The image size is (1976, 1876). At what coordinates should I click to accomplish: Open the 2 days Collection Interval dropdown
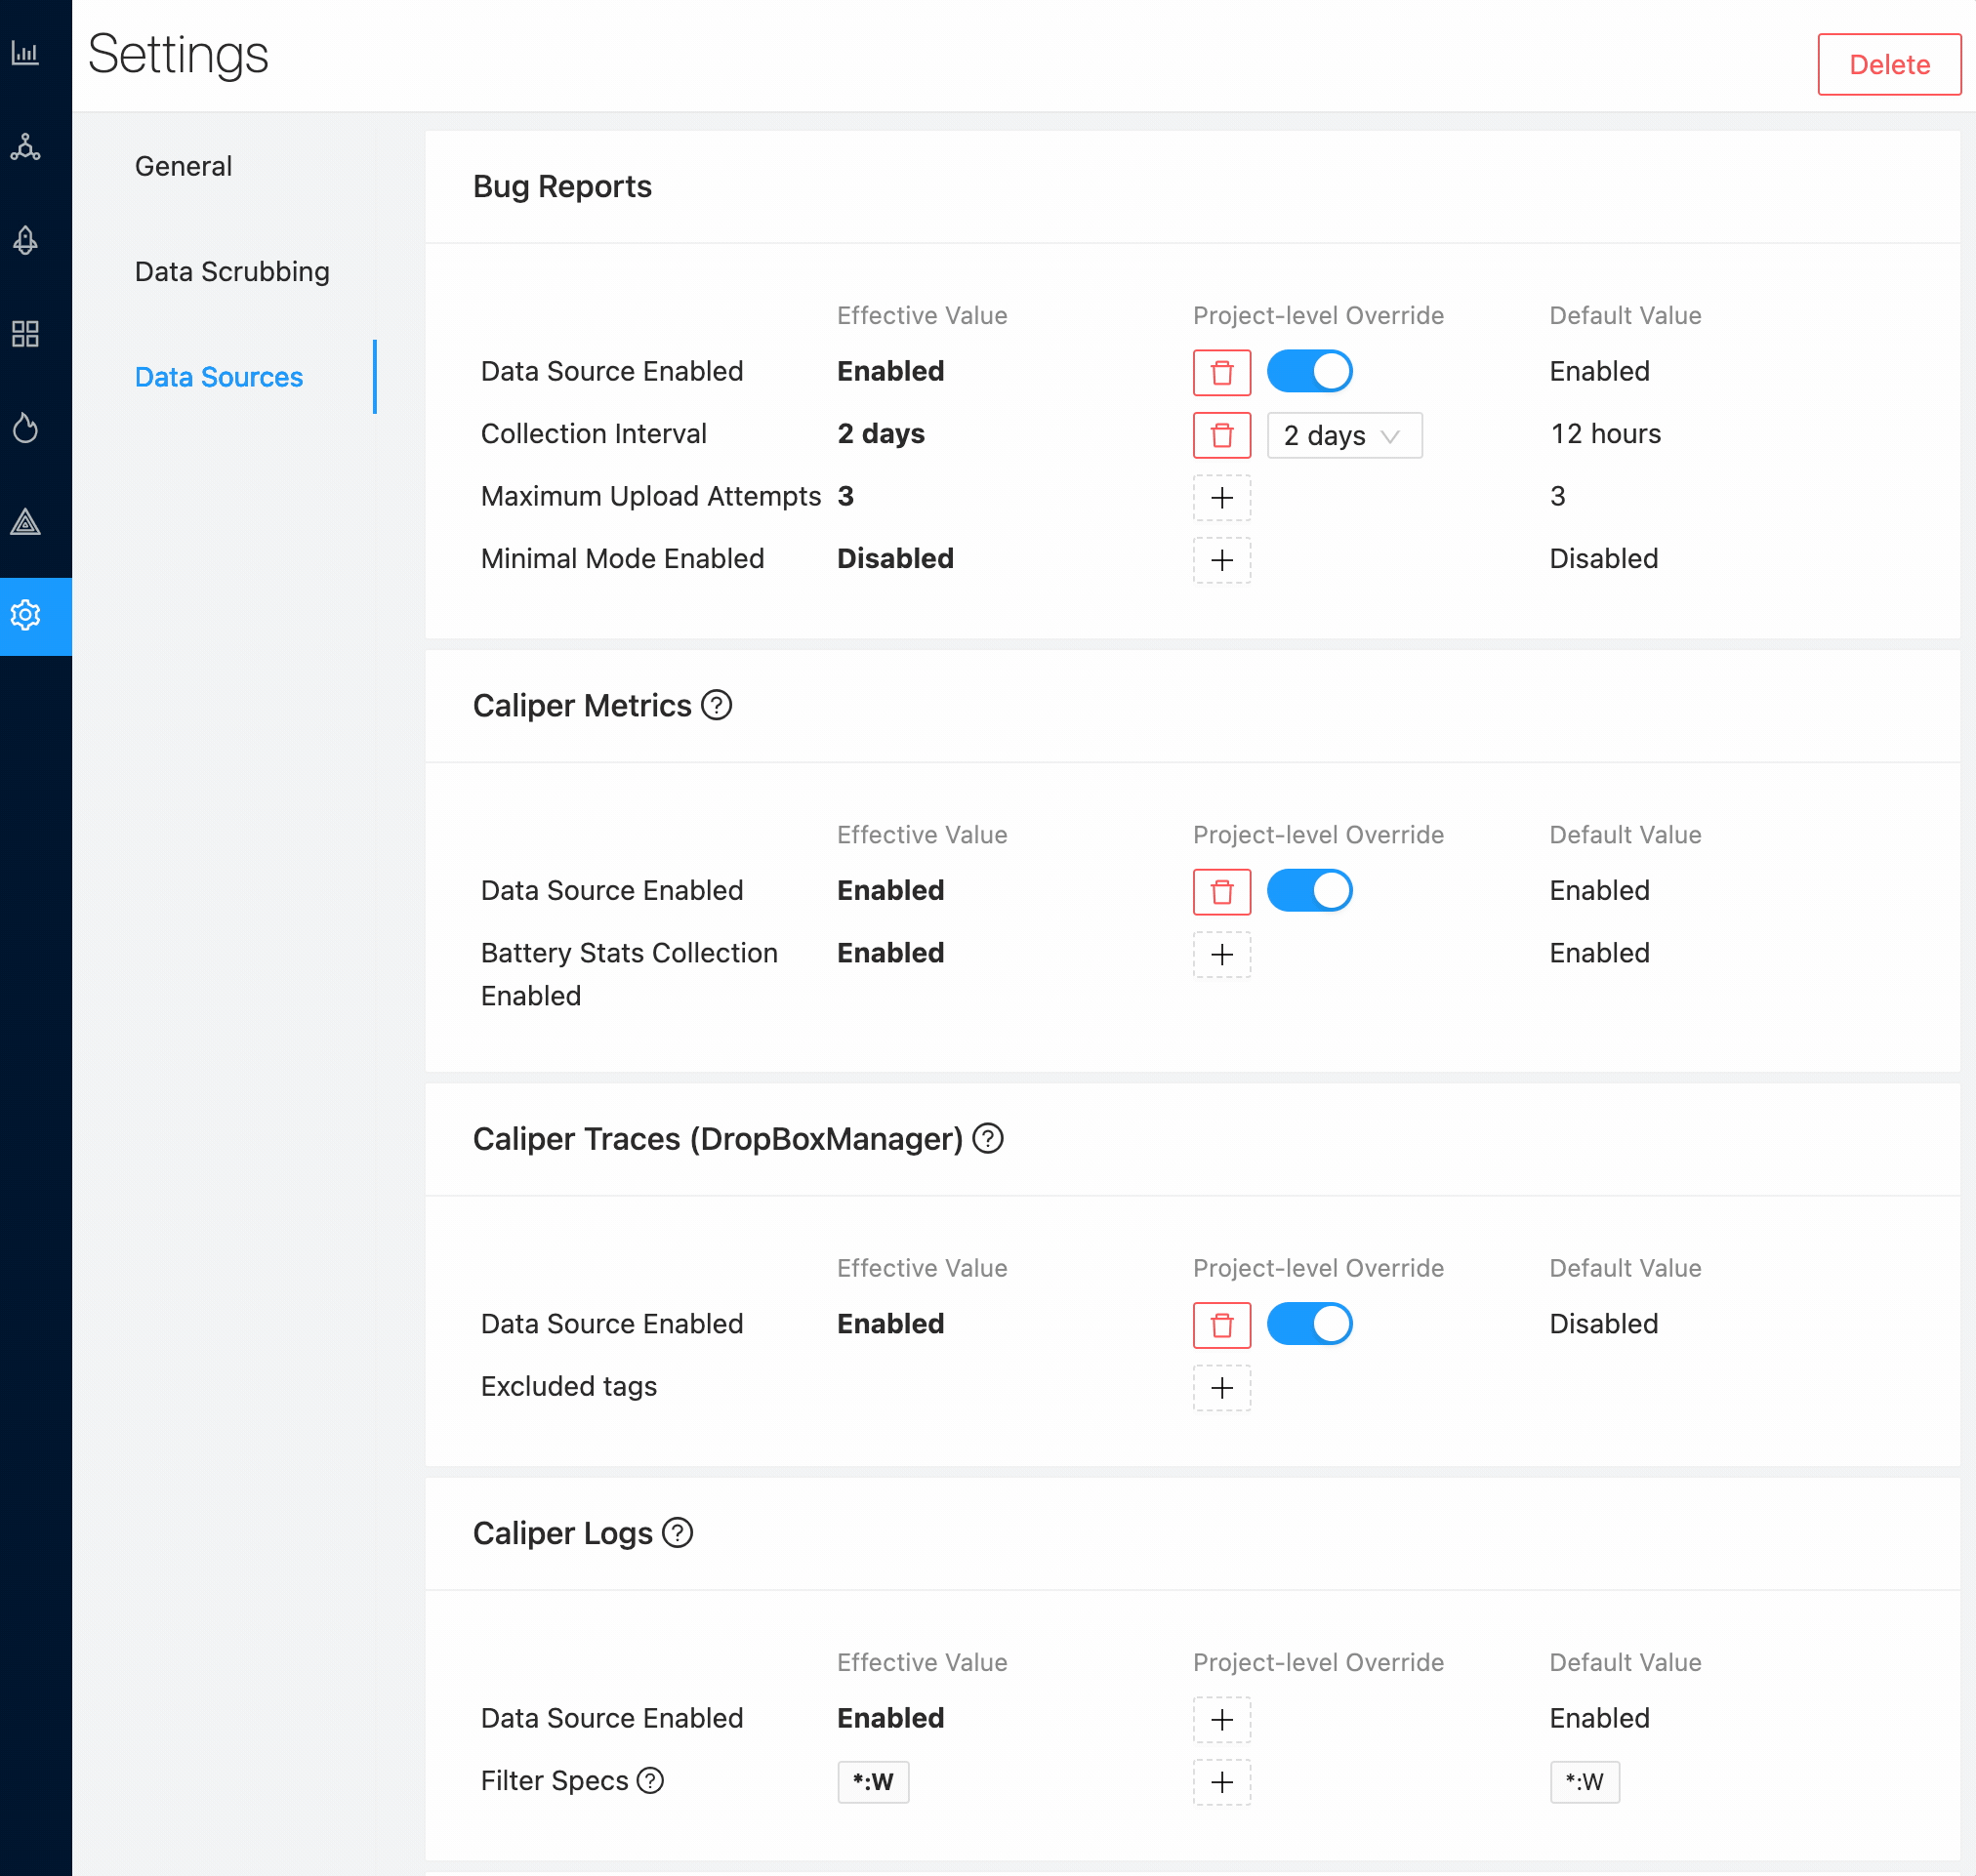click(x=1343, y=435)
